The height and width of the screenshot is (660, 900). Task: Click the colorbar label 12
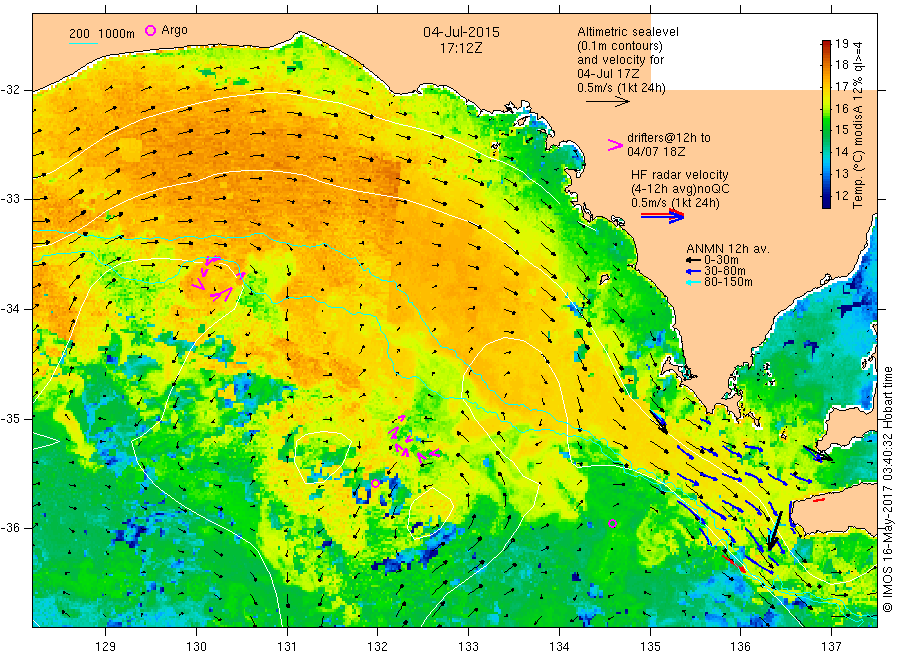(x=841, y=195)
